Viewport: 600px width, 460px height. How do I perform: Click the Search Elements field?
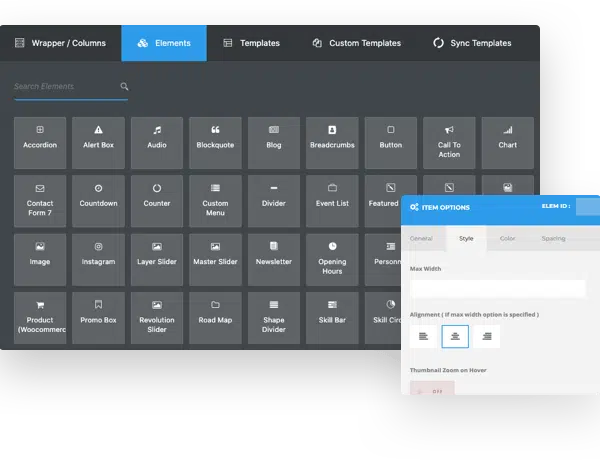(x=65, y=87)
